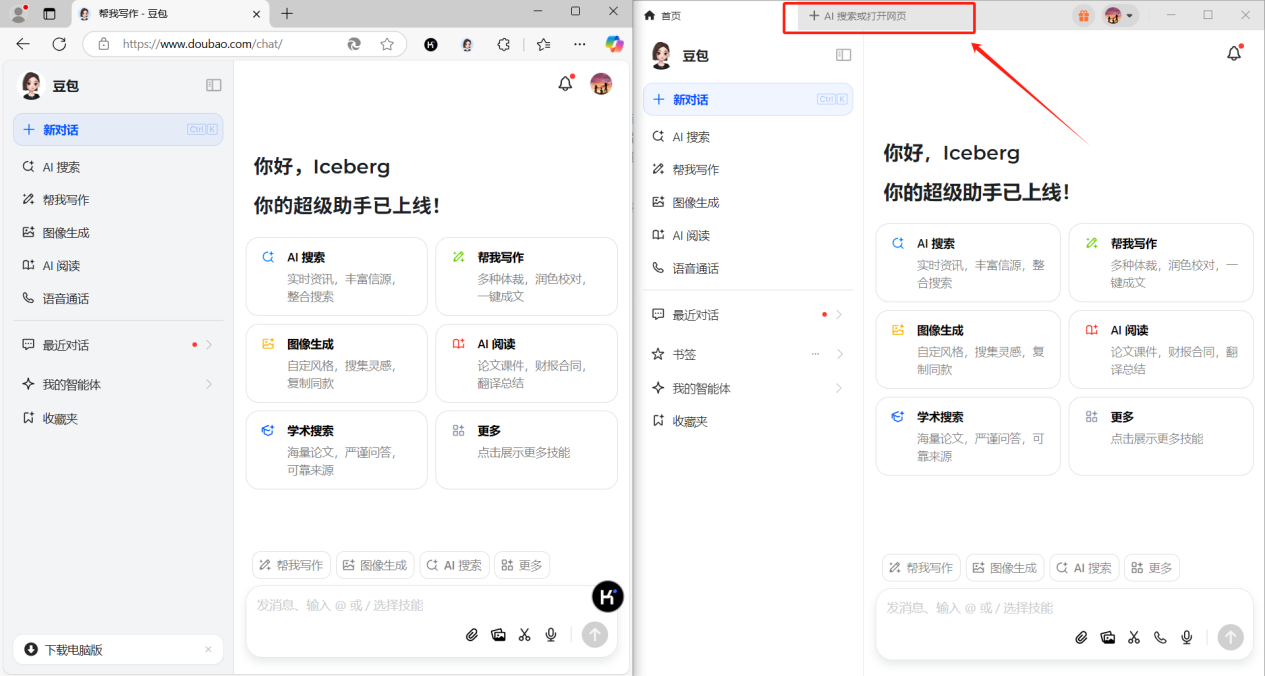Open the 更多 skills card in browser window
Viewport: 1265px width, 676px height.
pos(526,450)
